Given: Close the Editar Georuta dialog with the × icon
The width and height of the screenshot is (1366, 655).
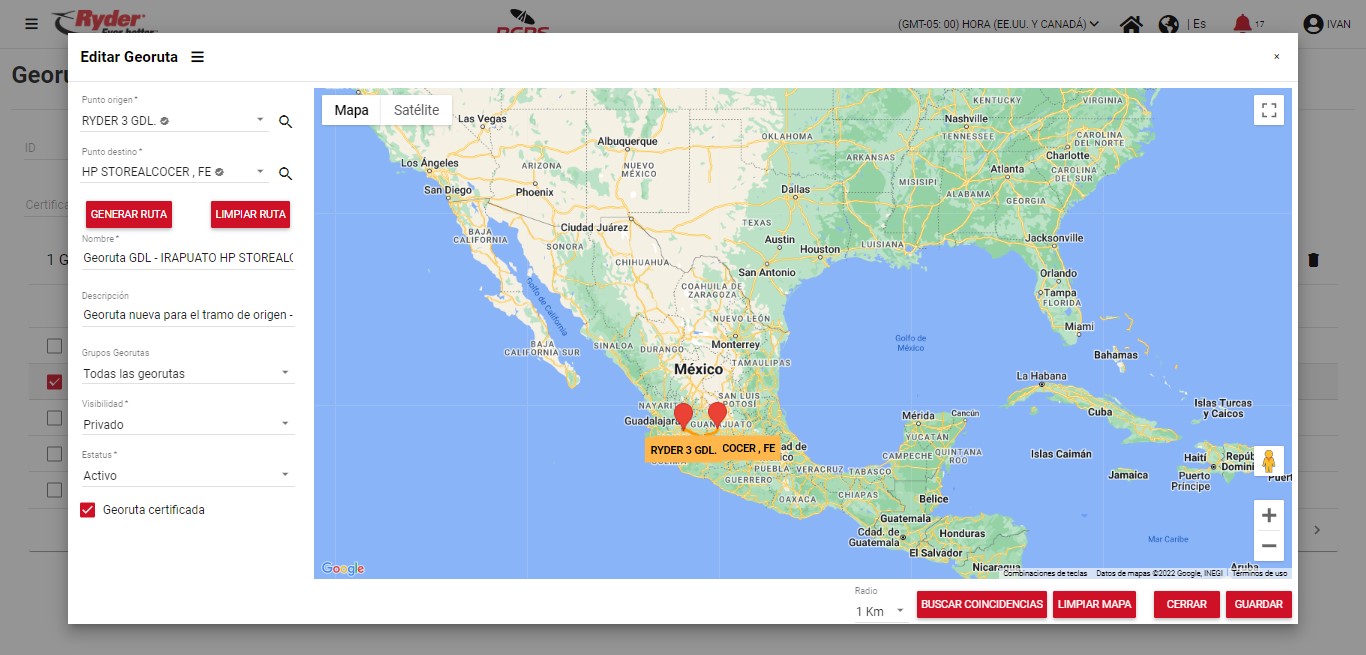Looking at the screenshot, I should (1276, 57).
